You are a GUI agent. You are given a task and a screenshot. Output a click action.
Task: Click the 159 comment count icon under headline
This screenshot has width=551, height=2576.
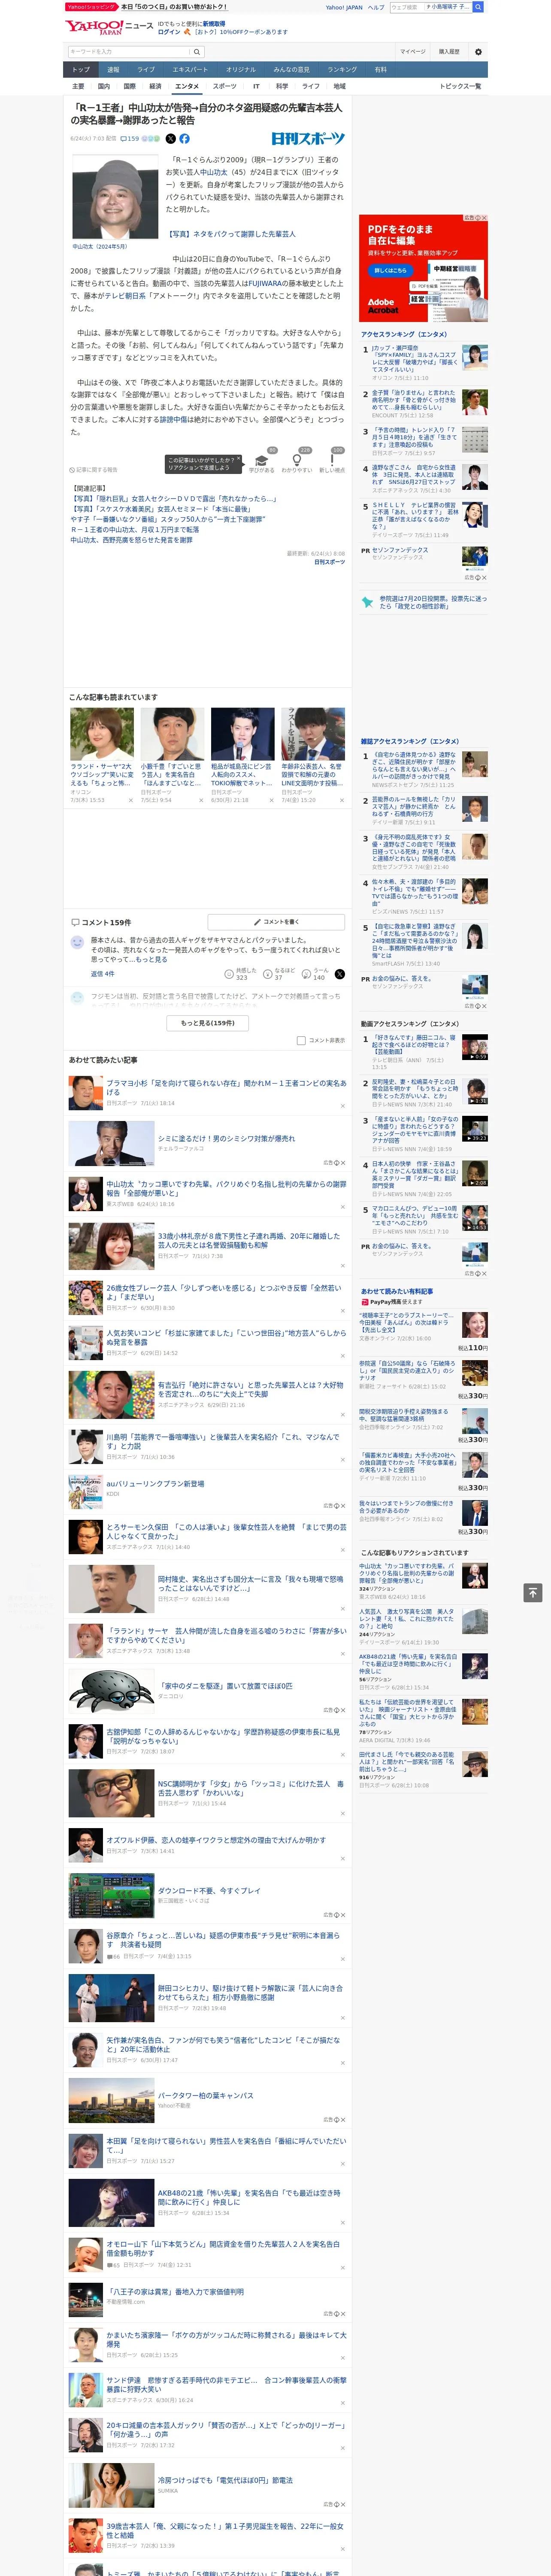130,139
